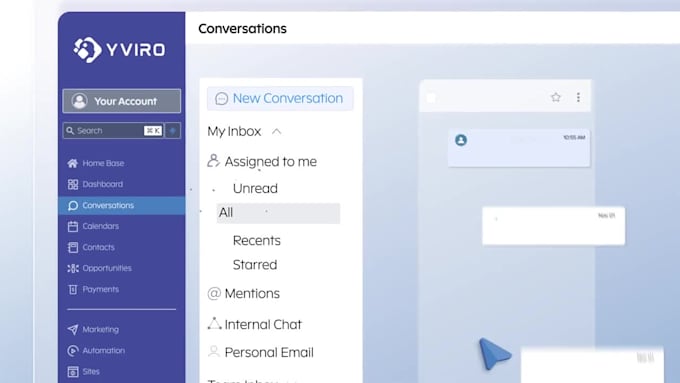
Task: Click the My Inbox heading
Action: click(x=234, y=131)
